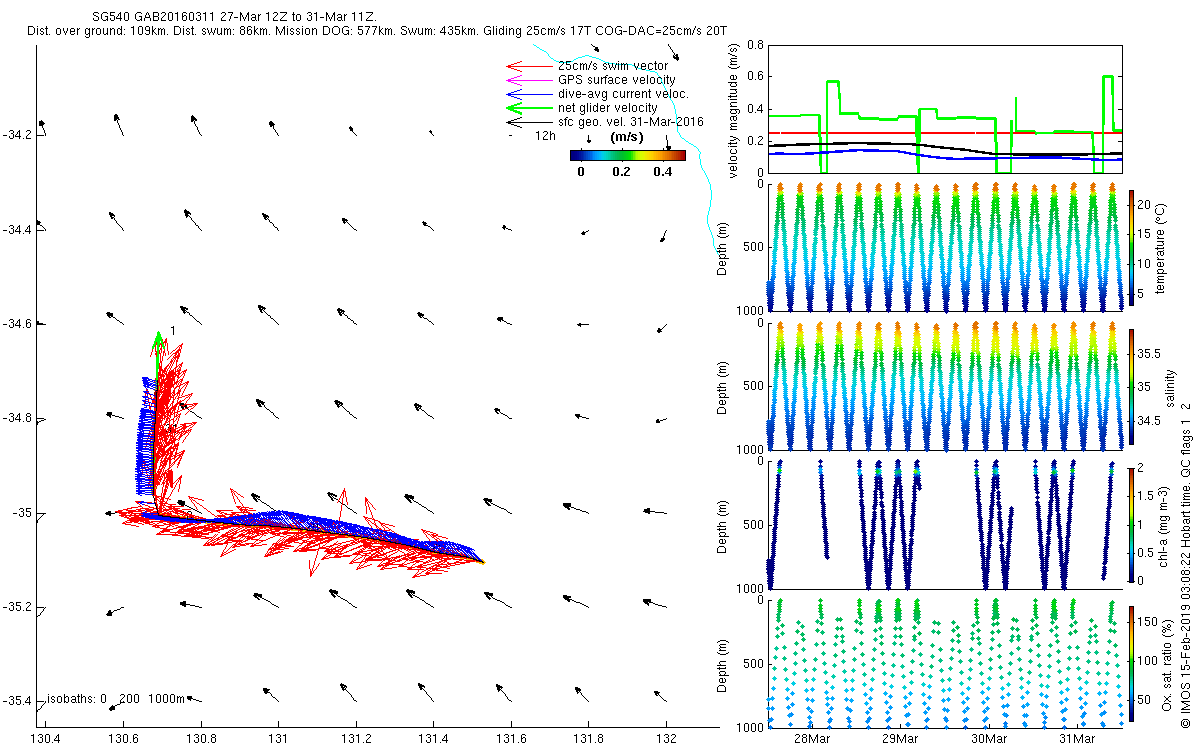The width and height of the screenshot is (1200, 750).
Task: Click the '12h' legend label
Action: tap(546, 135)
